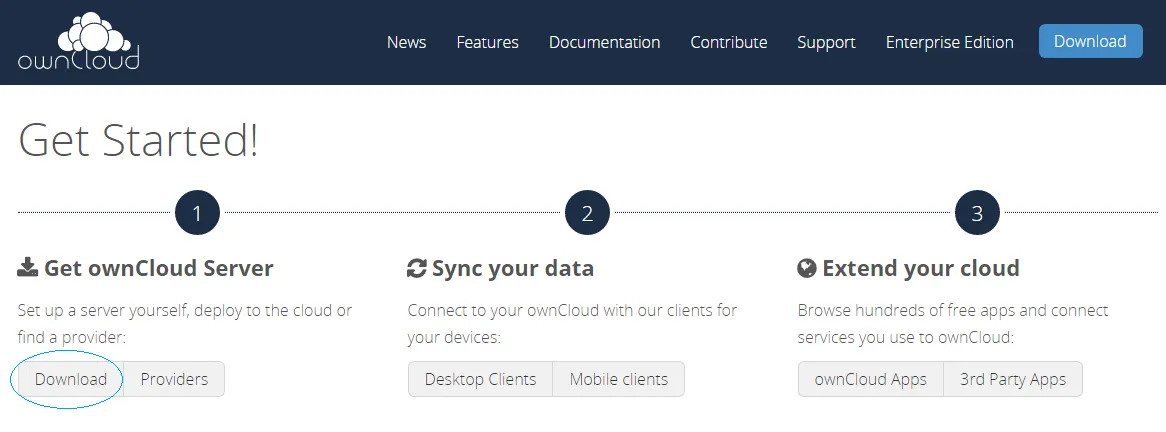Click the sync arrows icon beside Sync your data

click(416, 268)
